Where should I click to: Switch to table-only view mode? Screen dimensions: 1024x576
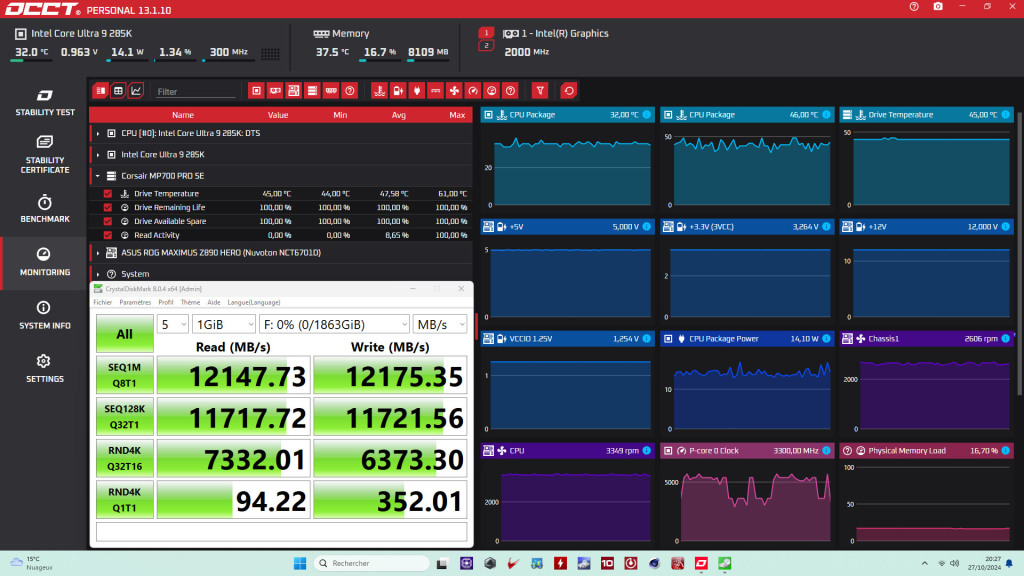pyautogui.click(x=118, y=91)
